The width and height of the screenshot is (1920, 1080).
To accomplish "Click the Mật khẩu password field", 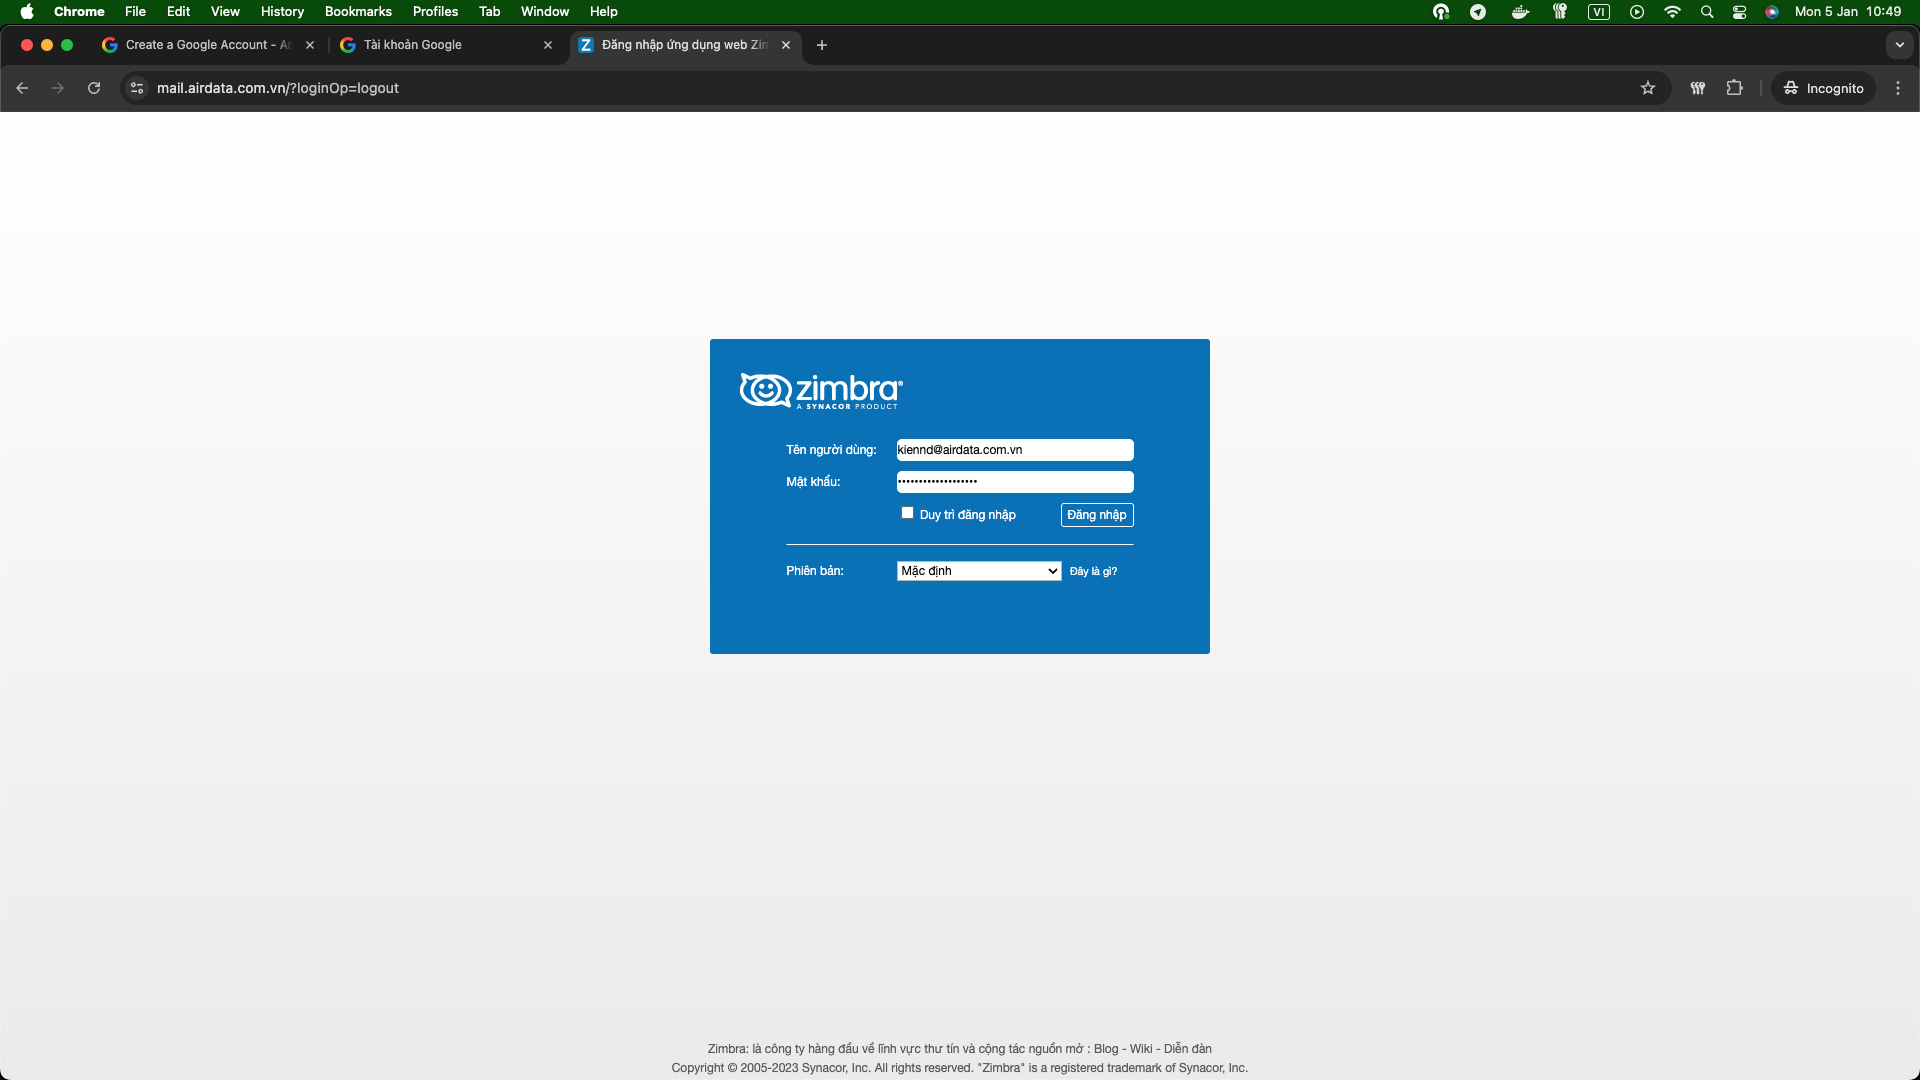I will [x=1014, y=482].
